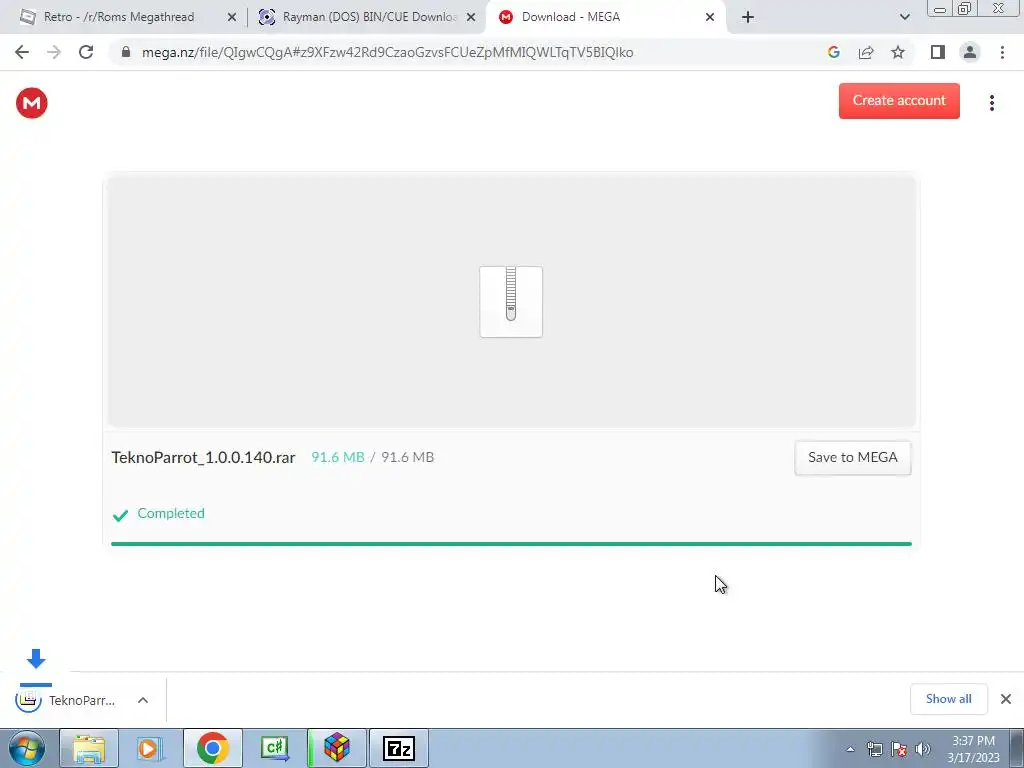Bookmark this page with star icon
This screenshot has height=768, width=1024.
898,52
